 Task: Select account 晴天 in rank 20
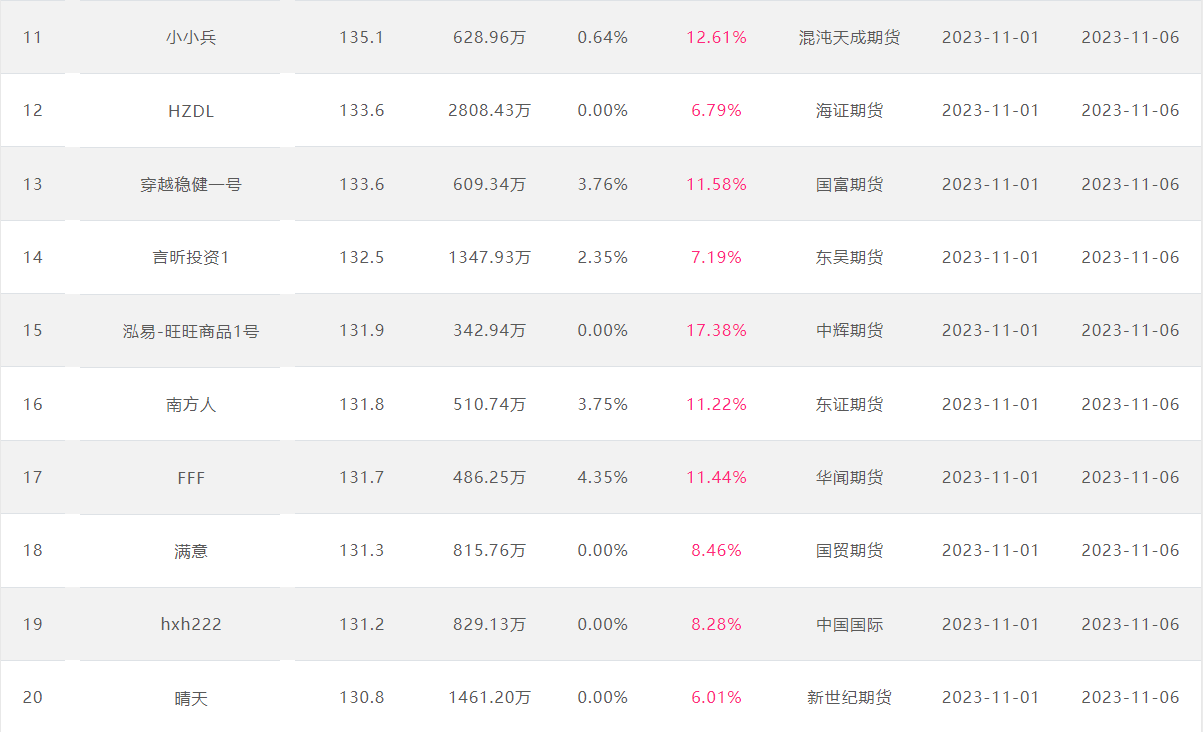point(191,698)
